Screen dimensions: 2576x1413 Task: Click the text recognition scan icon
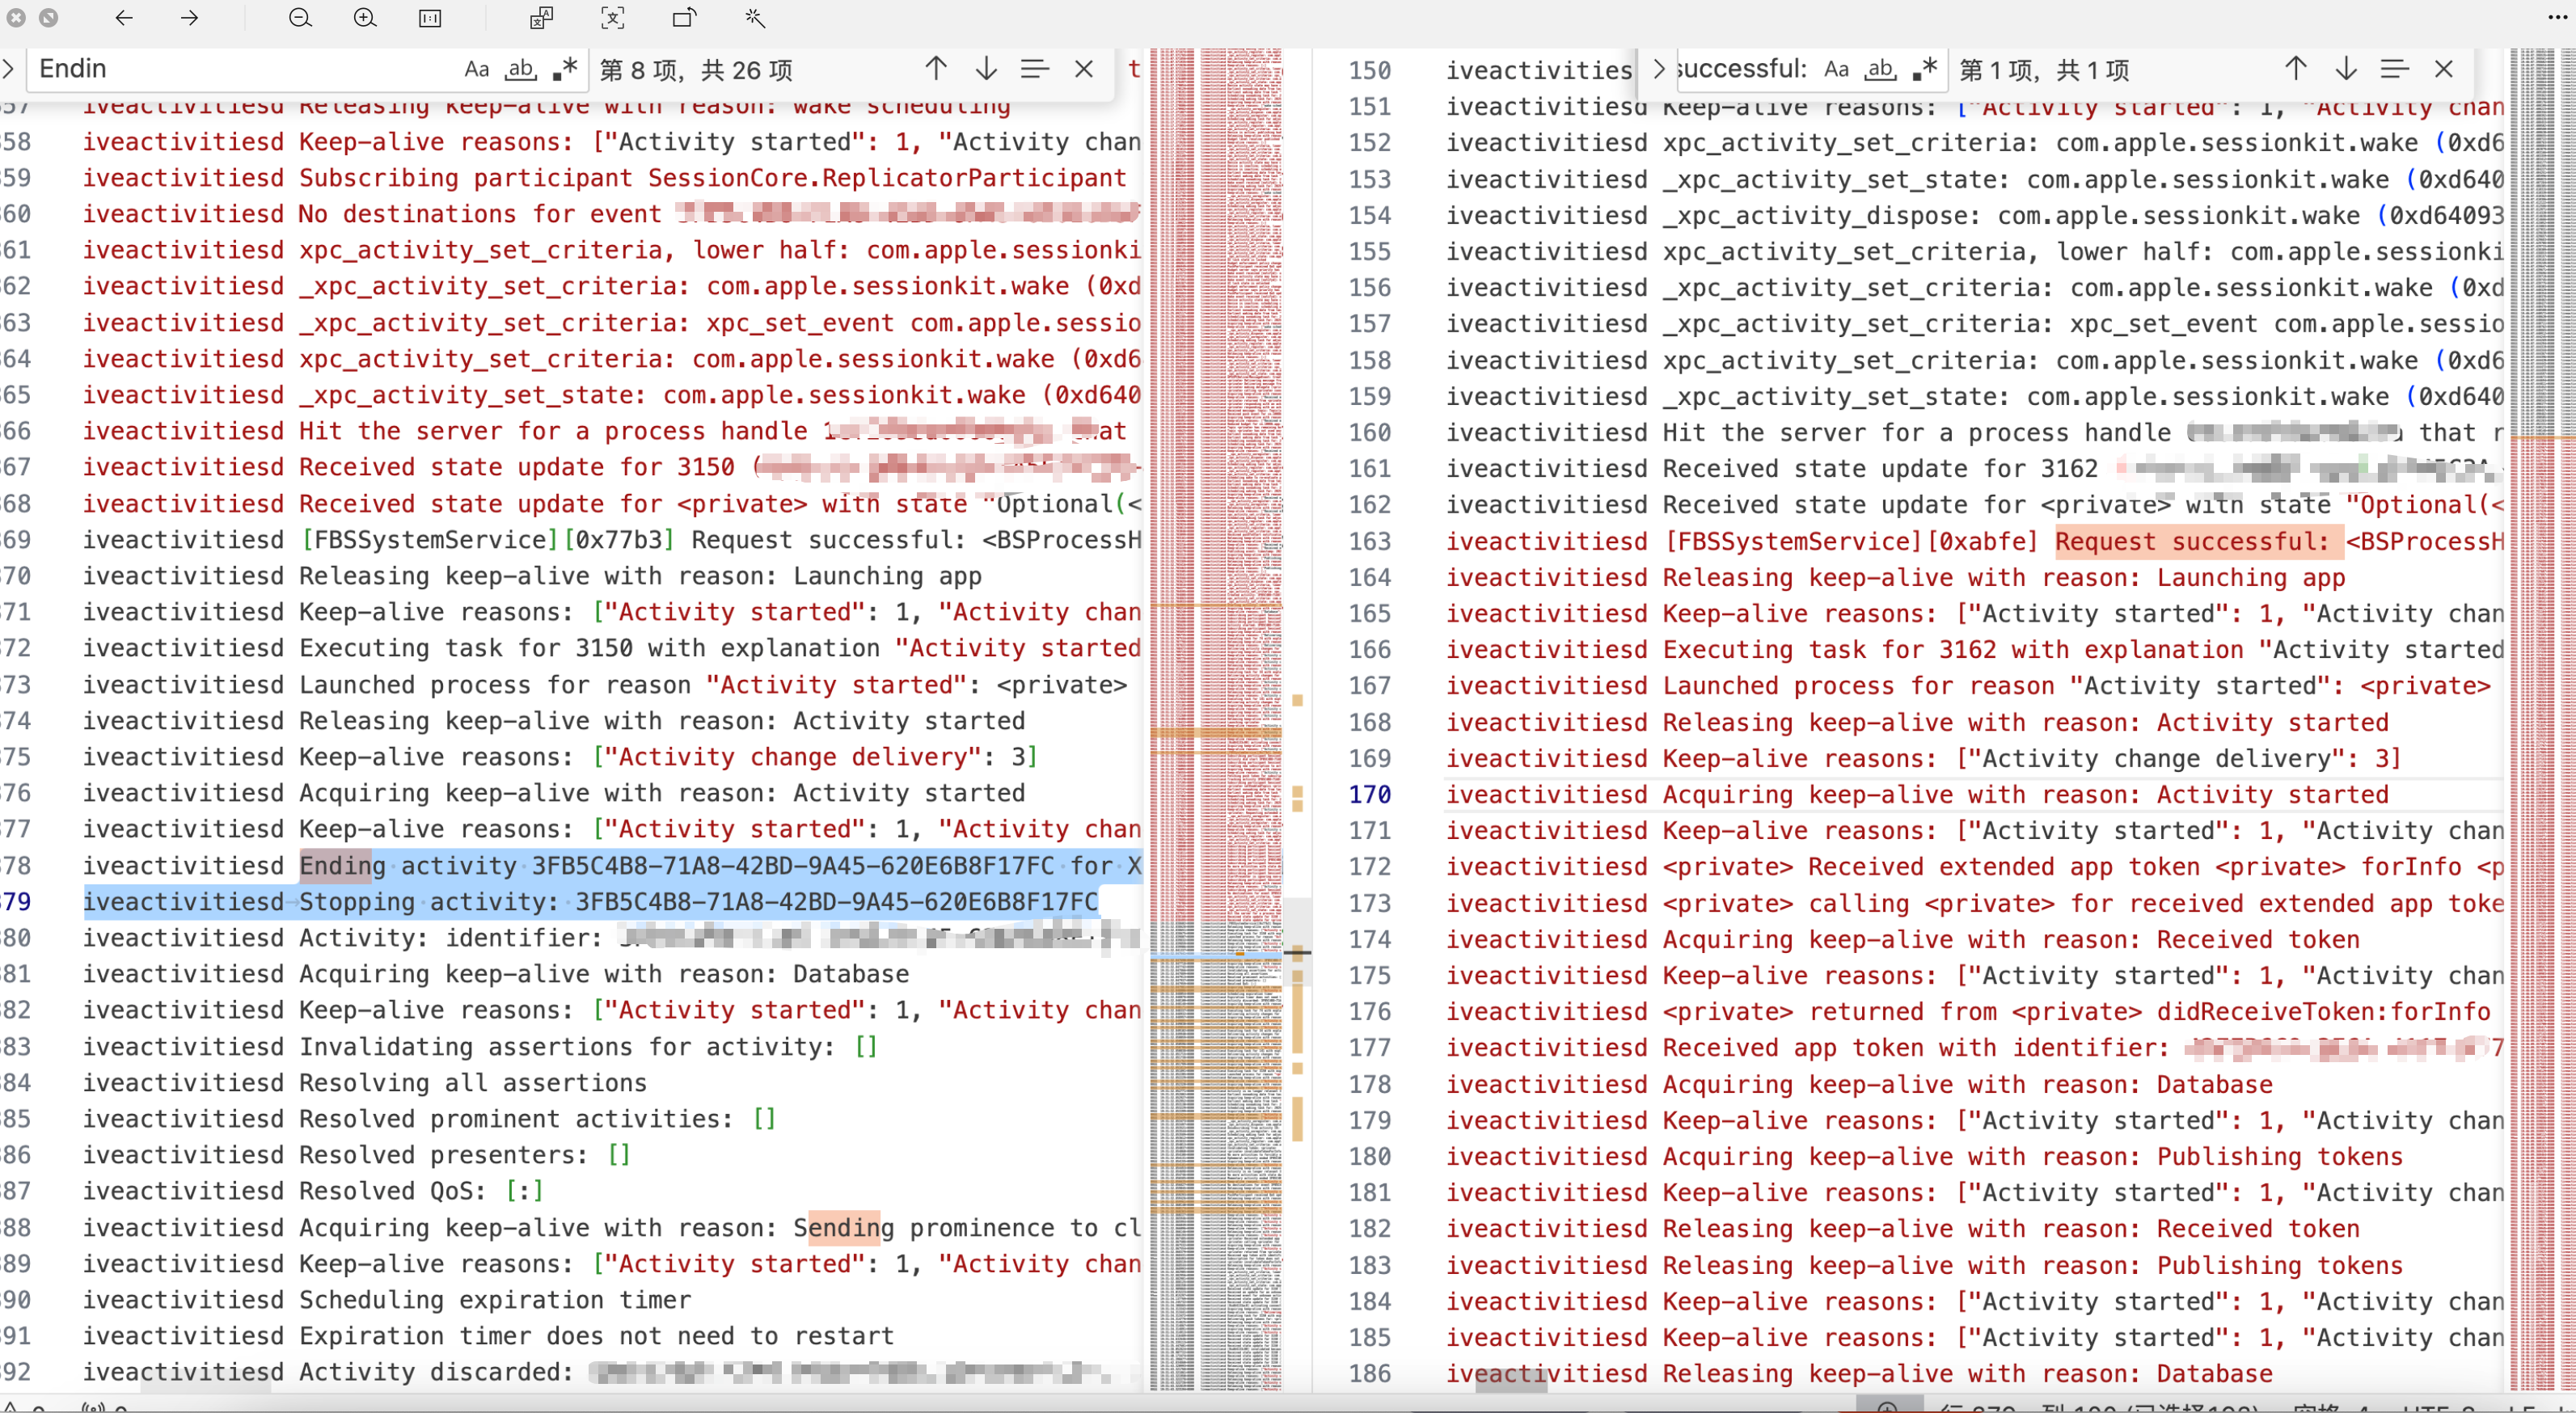(x=612, y=18)
